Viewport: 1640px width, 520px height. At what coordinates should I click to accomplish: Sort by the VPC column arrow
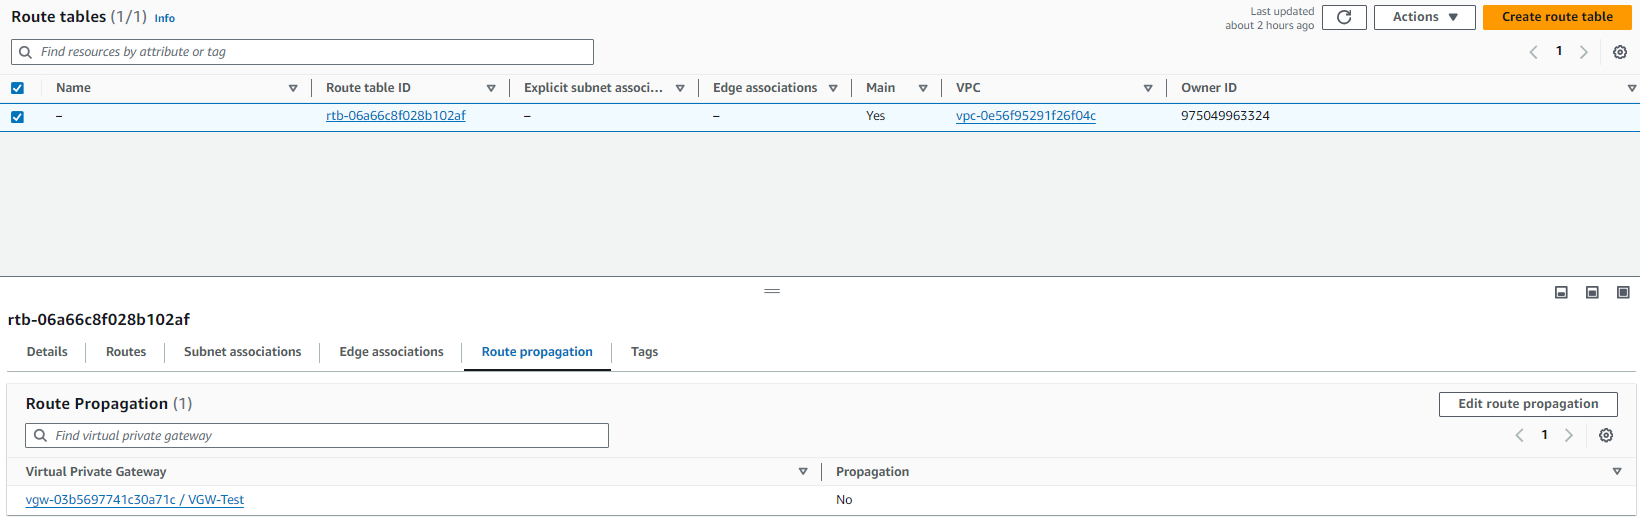(1148, 88)
